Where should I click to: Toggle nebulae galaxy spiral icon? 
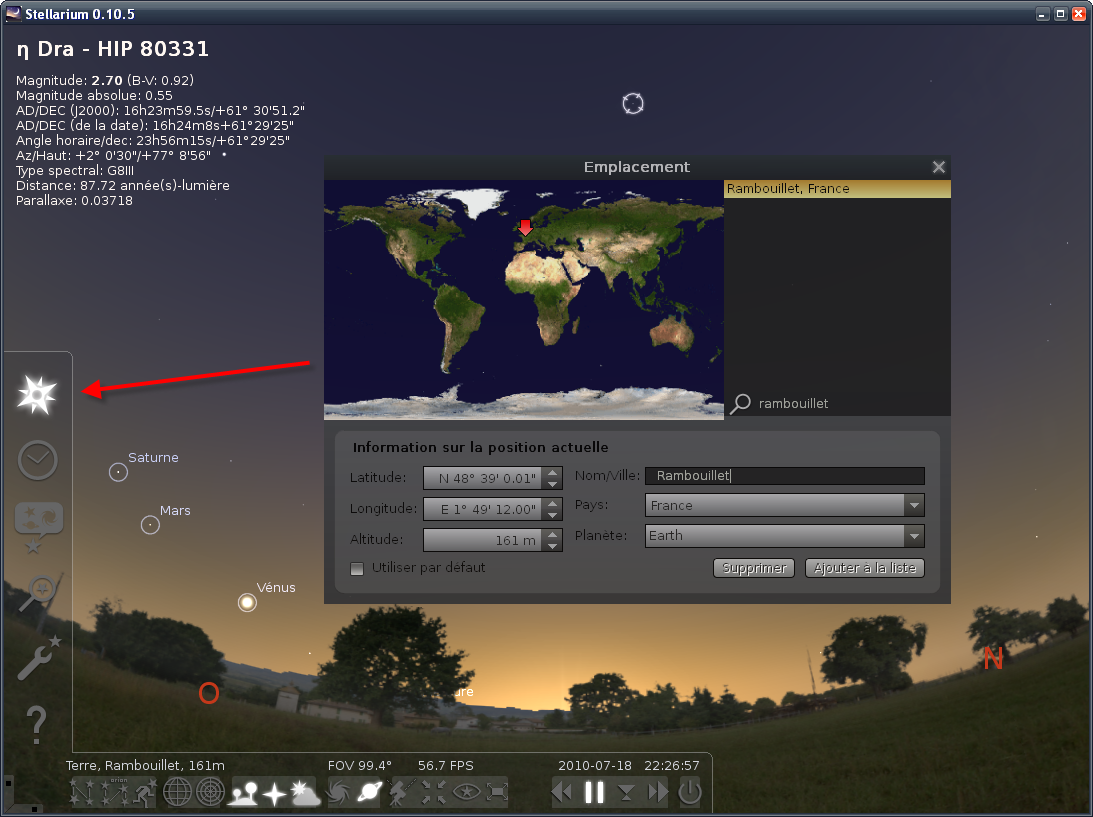point(339,793)
